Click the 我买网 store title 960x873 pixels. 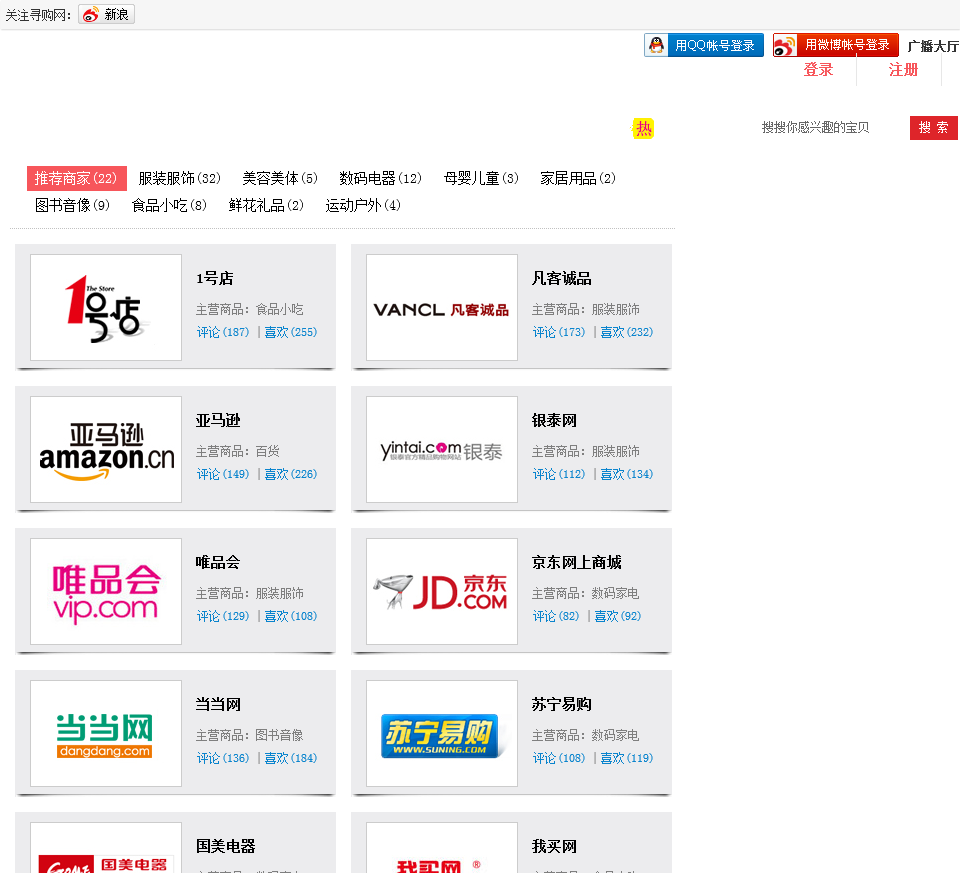[554, 847]
